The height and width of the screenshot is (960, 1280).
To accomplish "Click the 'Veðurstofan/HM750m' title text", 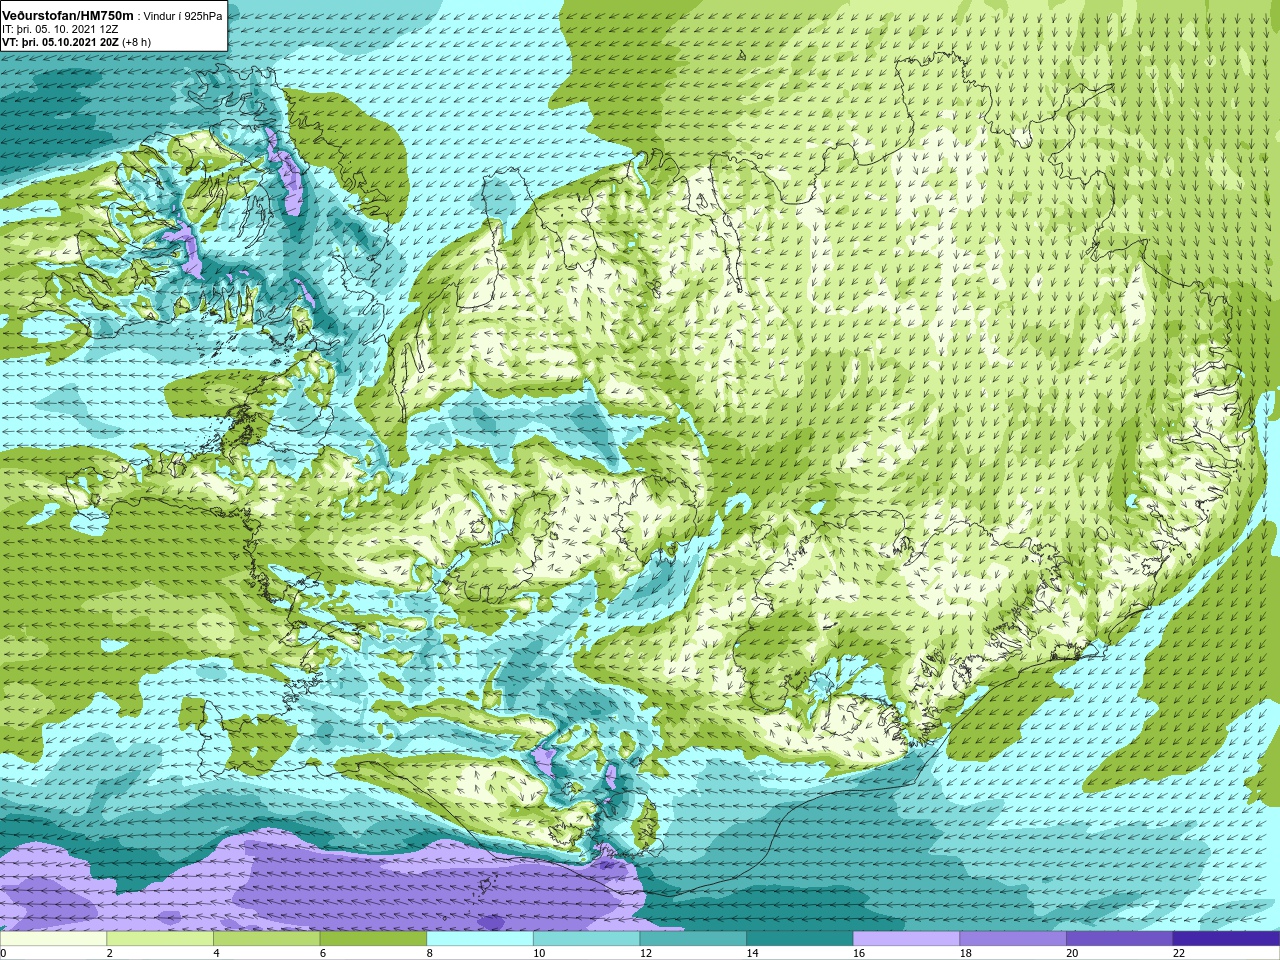I will (x=67, y=15).
